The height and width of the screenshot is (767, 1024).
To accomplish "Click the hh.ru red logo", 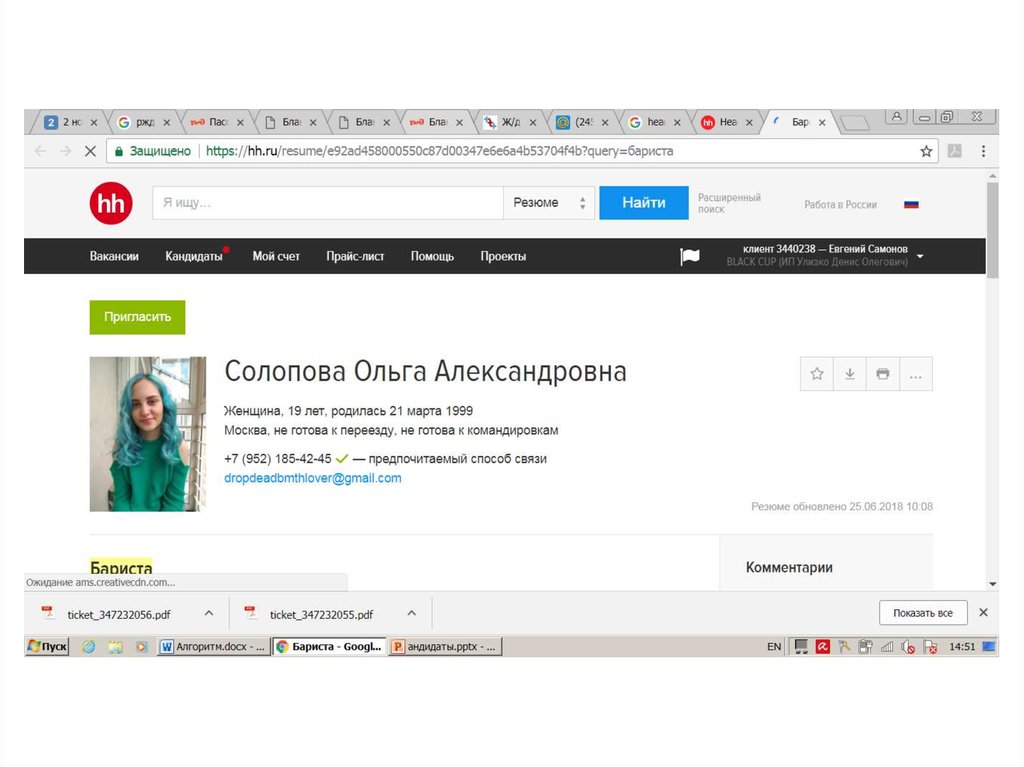I will tap(110, 204).
